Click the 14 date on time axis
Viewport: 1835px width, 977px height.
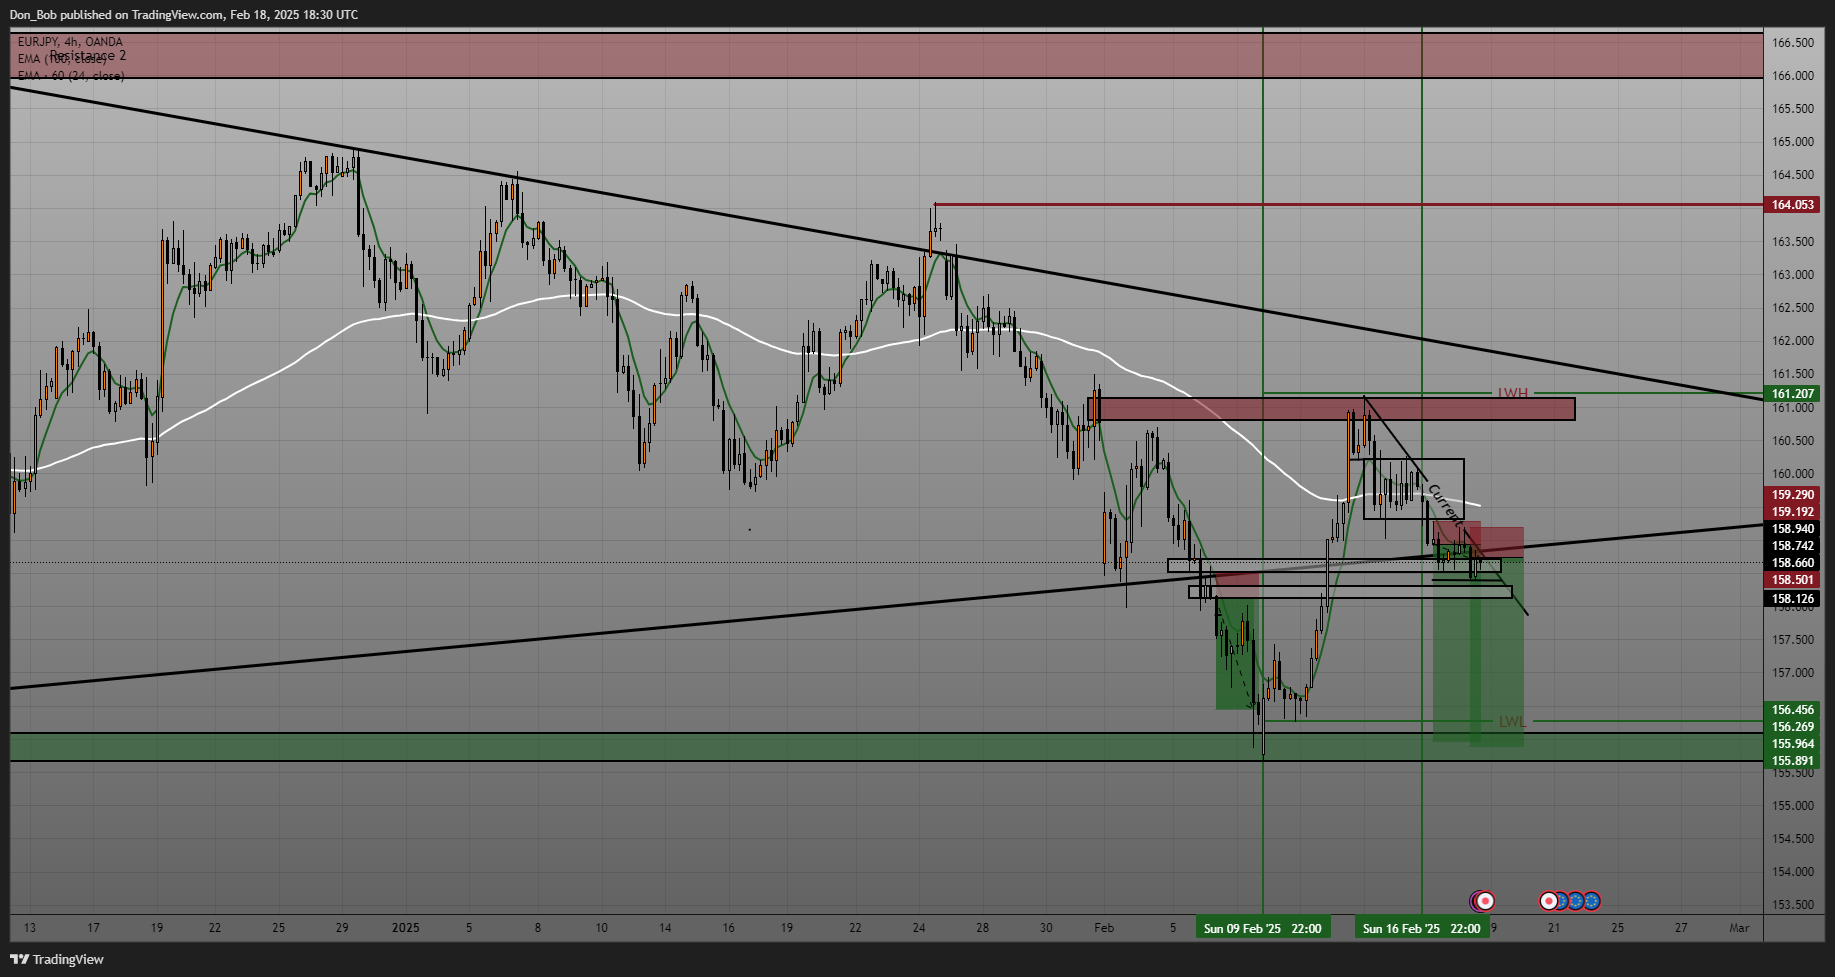[x=665, y=928]
